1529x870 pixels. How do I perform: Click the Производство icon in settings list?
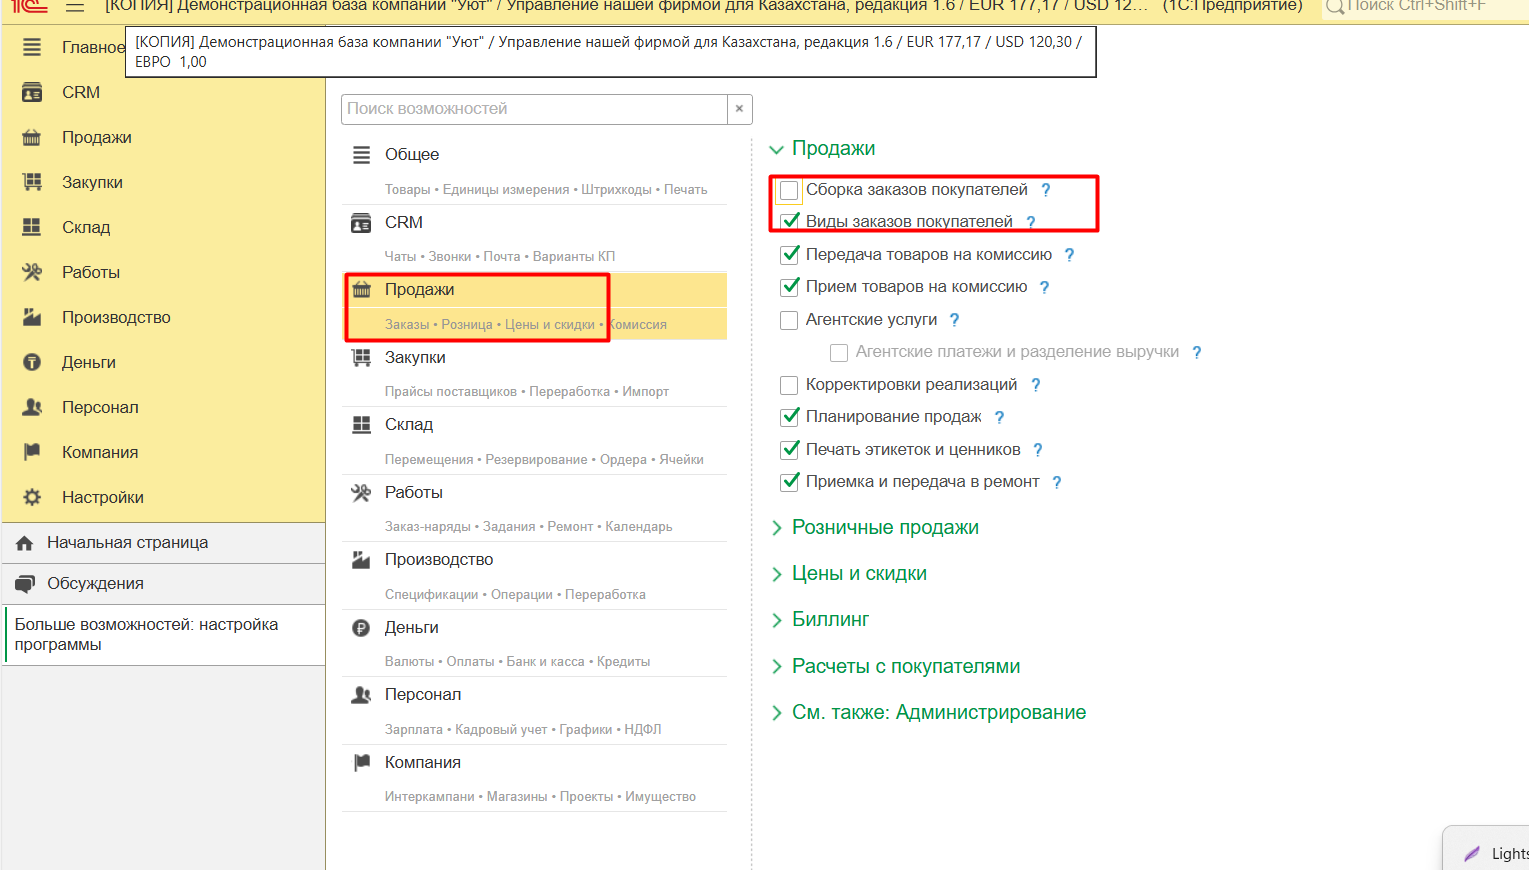pos(361,560)
